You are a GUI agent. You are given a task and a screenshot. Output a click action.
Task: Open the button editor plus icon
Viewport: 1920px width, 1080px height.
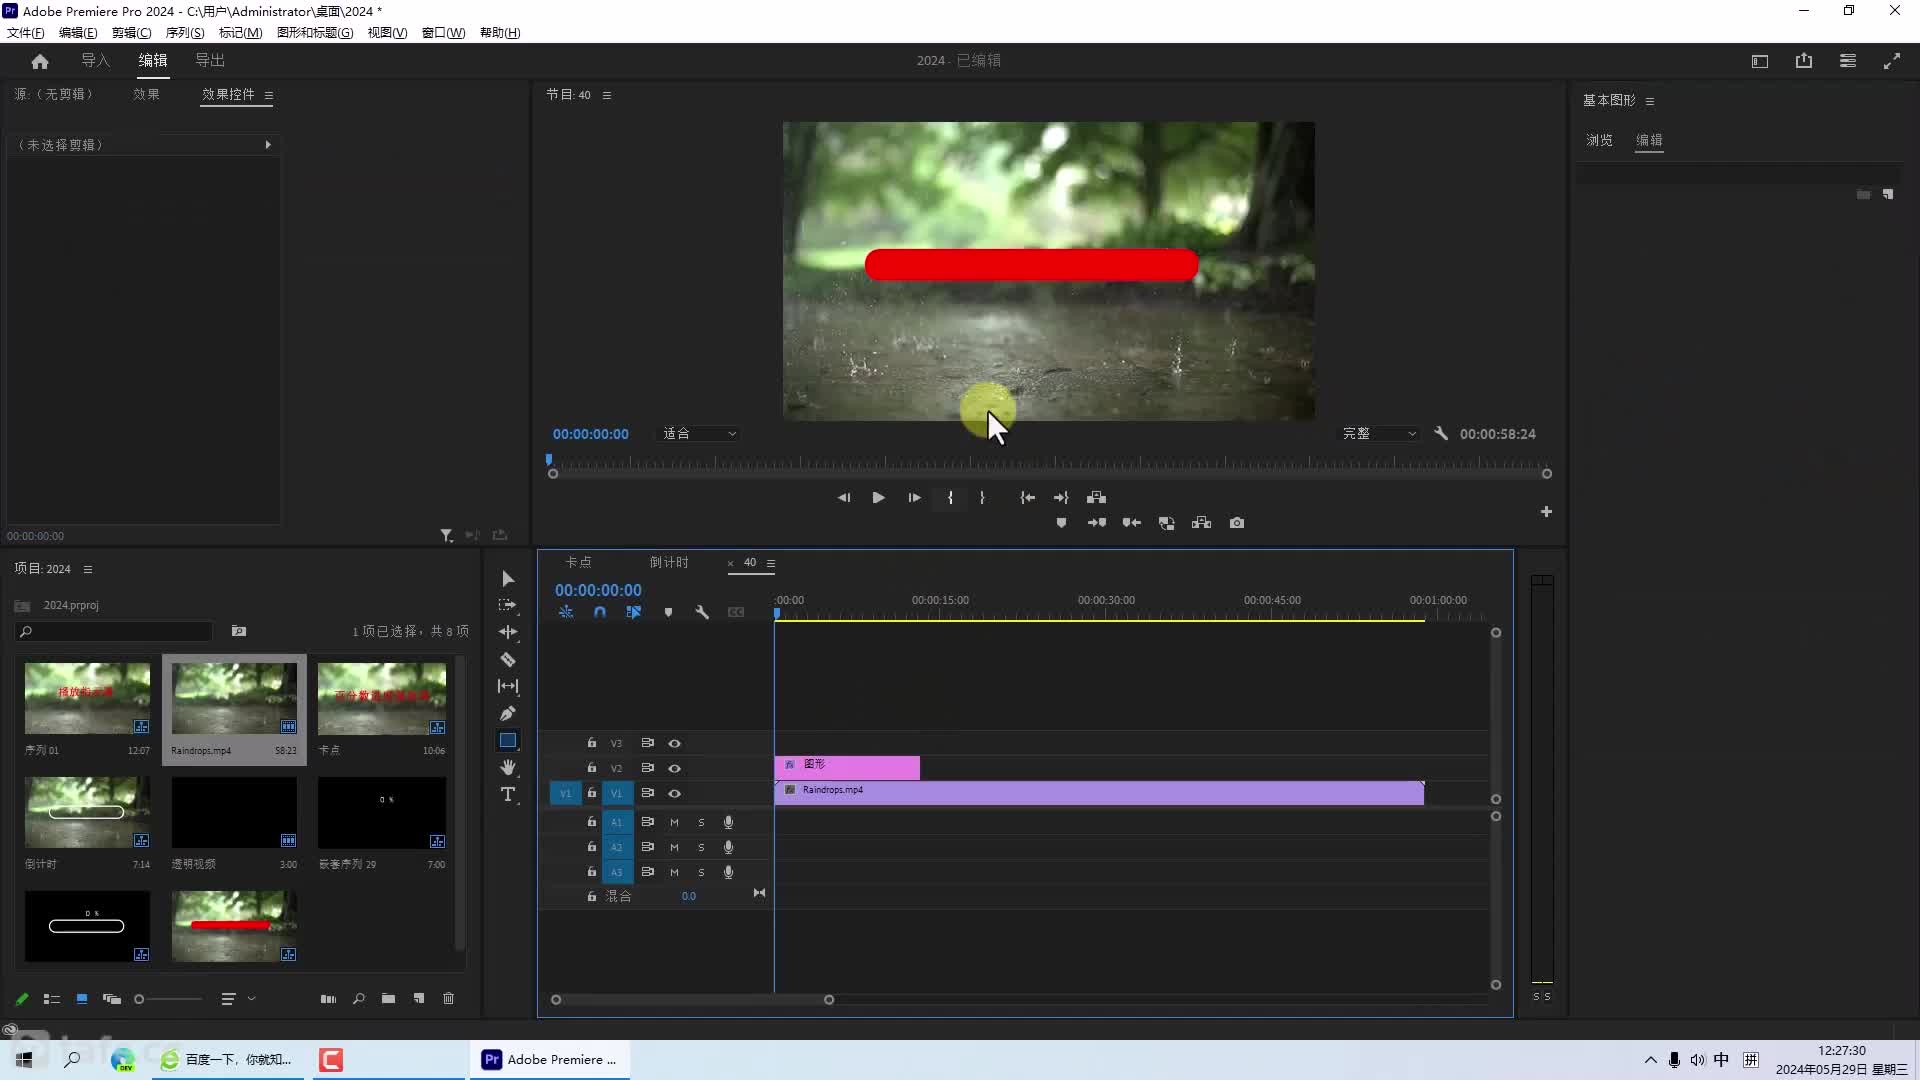pos(1546,512)
